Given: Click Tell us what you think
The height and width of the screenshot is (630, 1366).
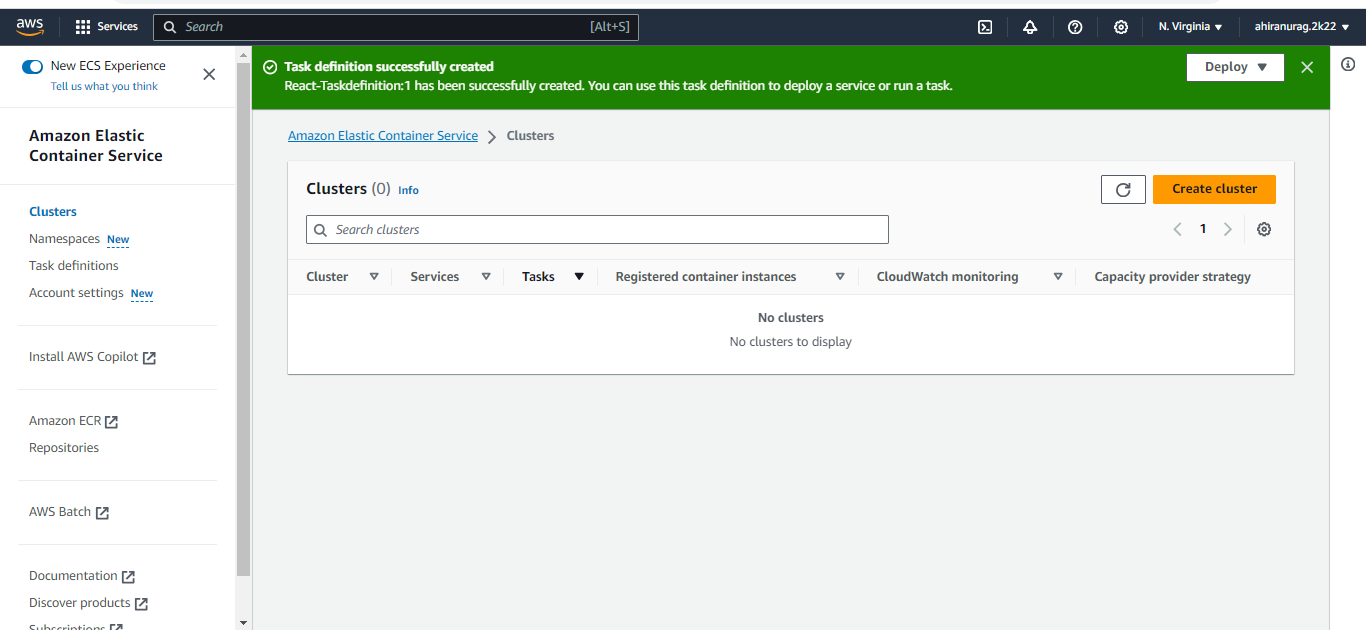Looking at the screenshot, I should (x=104, y=86).
